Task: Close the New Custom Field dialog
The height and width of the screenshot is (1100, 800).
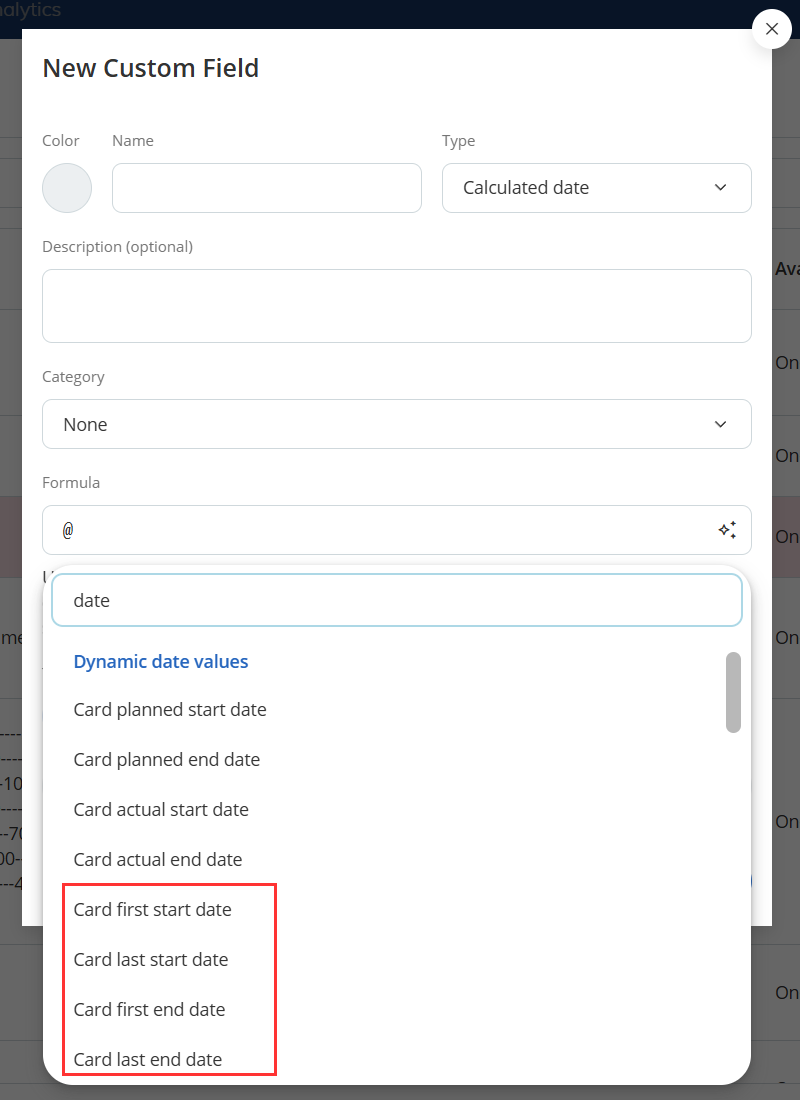Action: coord(771,29)
